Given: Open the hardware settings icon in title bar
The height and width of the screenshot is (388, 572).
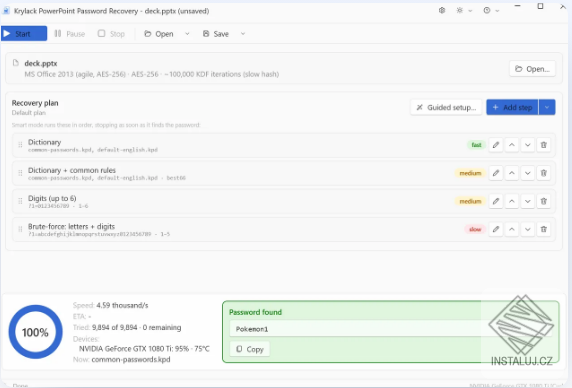Looking at the screenshot, I should (442, 11).
